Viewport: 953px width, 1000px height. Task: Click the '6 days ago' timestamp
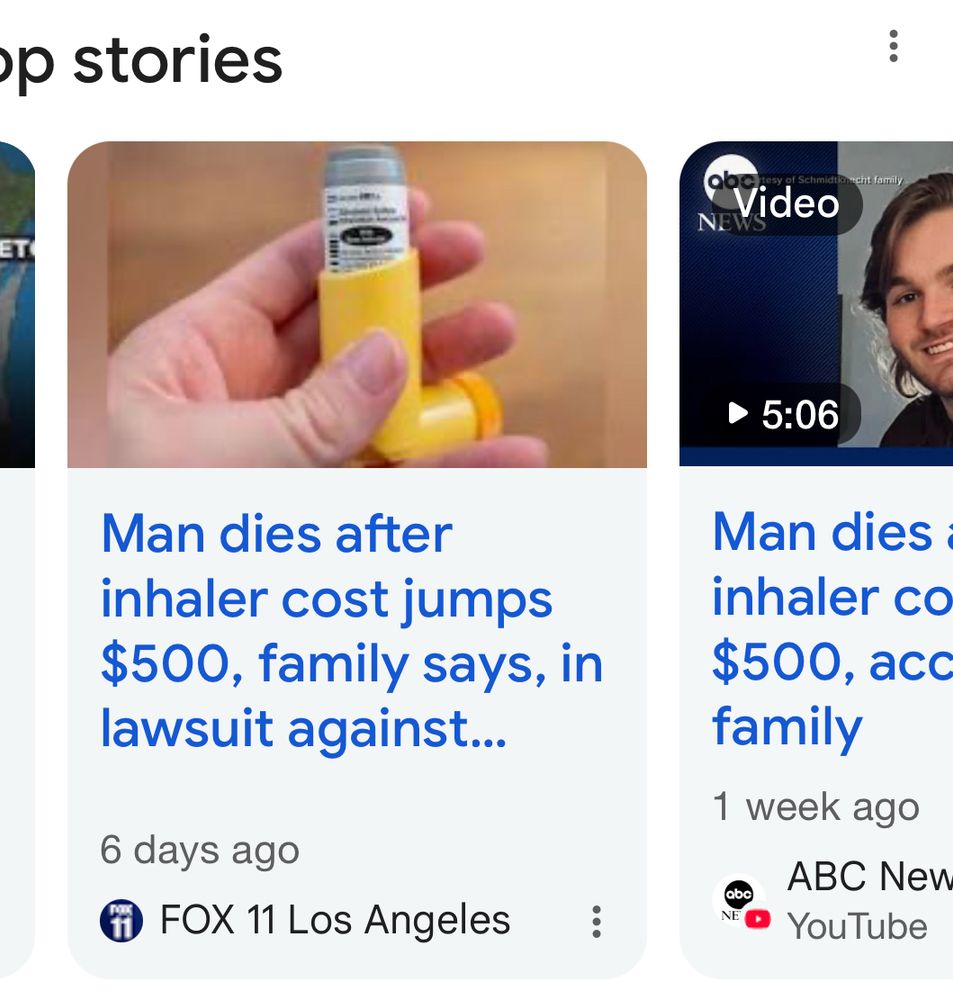[x=200, y=850]
